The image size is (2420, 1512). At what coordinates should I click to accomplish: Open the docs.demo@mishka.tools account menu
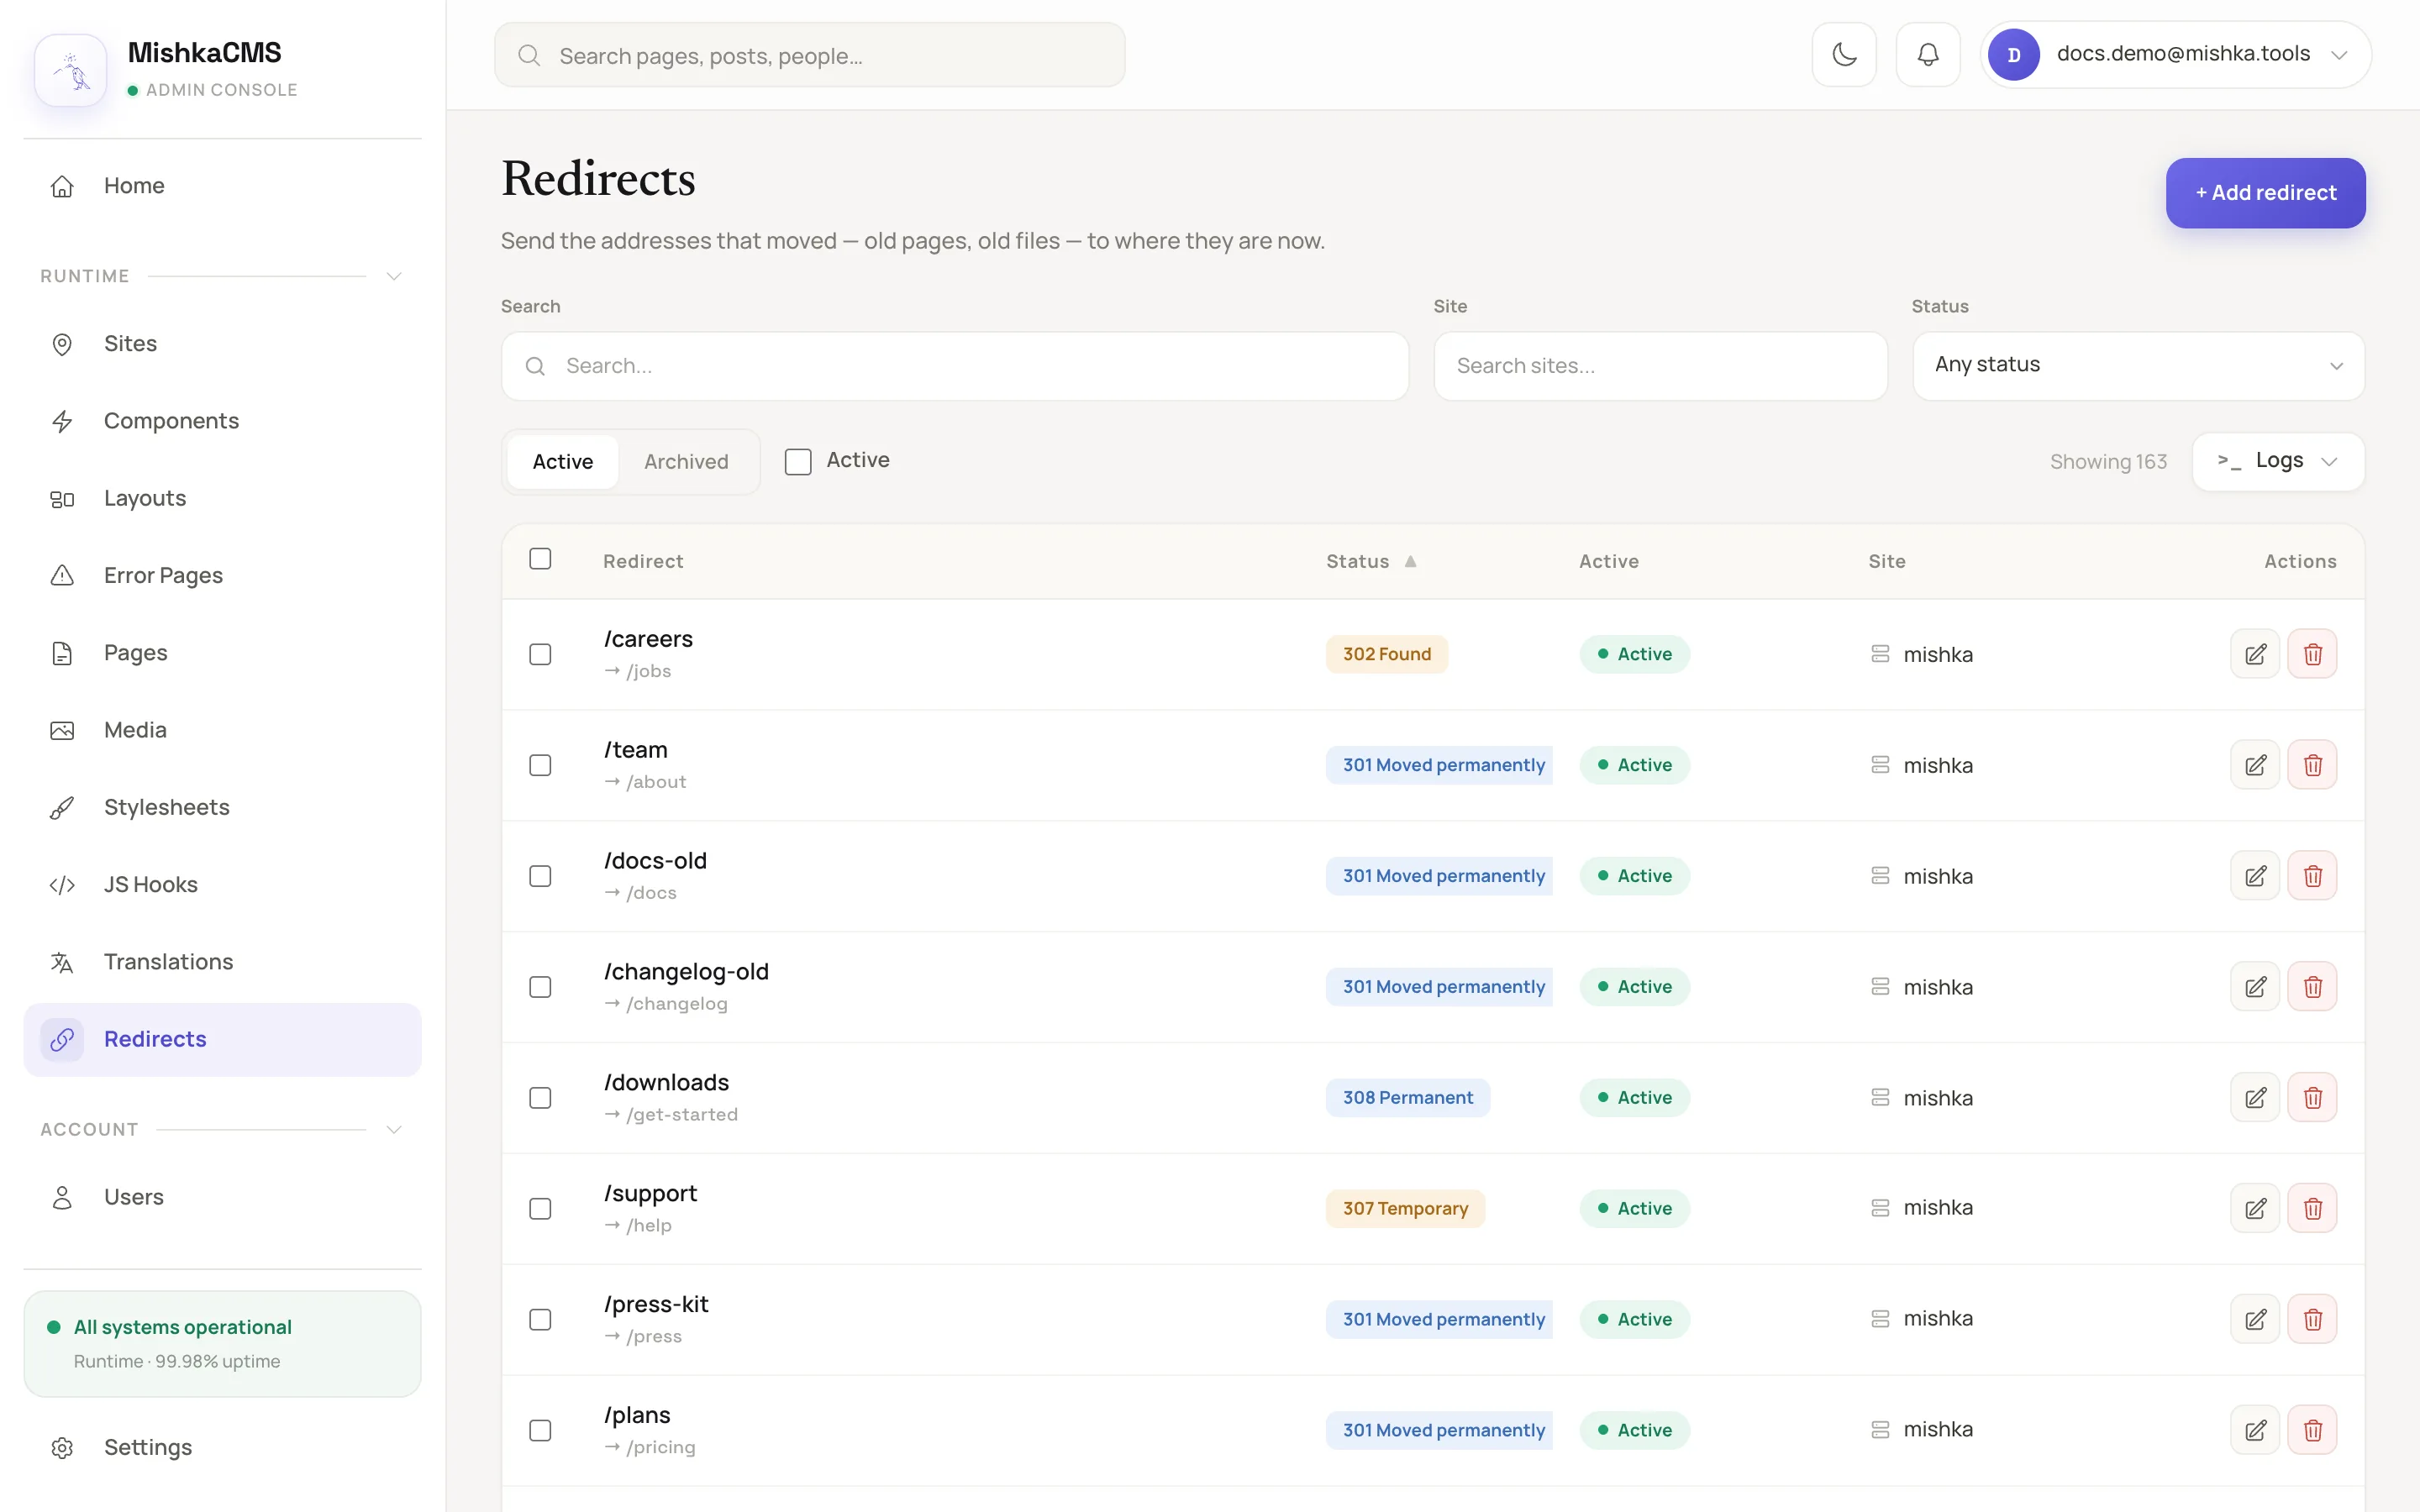[x=2175, y=55]
